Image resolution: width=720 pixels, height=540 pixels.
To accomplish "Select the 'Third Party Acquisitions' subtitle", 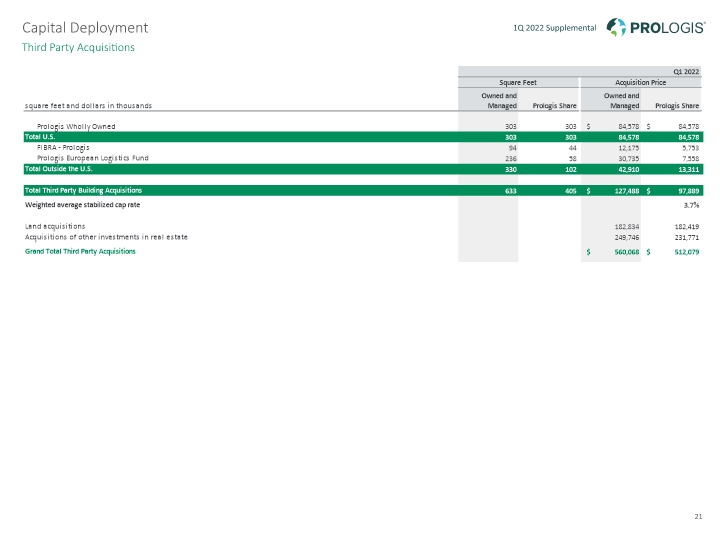I will click(78, 47).
